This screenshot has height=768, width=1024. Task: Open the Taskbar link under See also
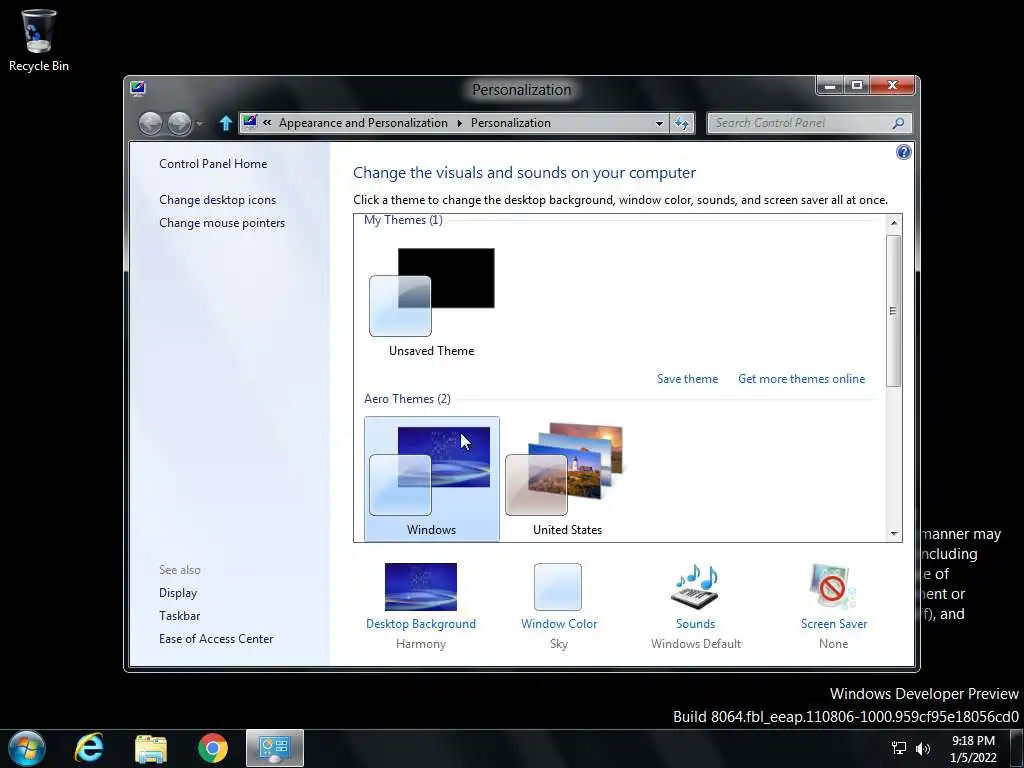point(180,616)
